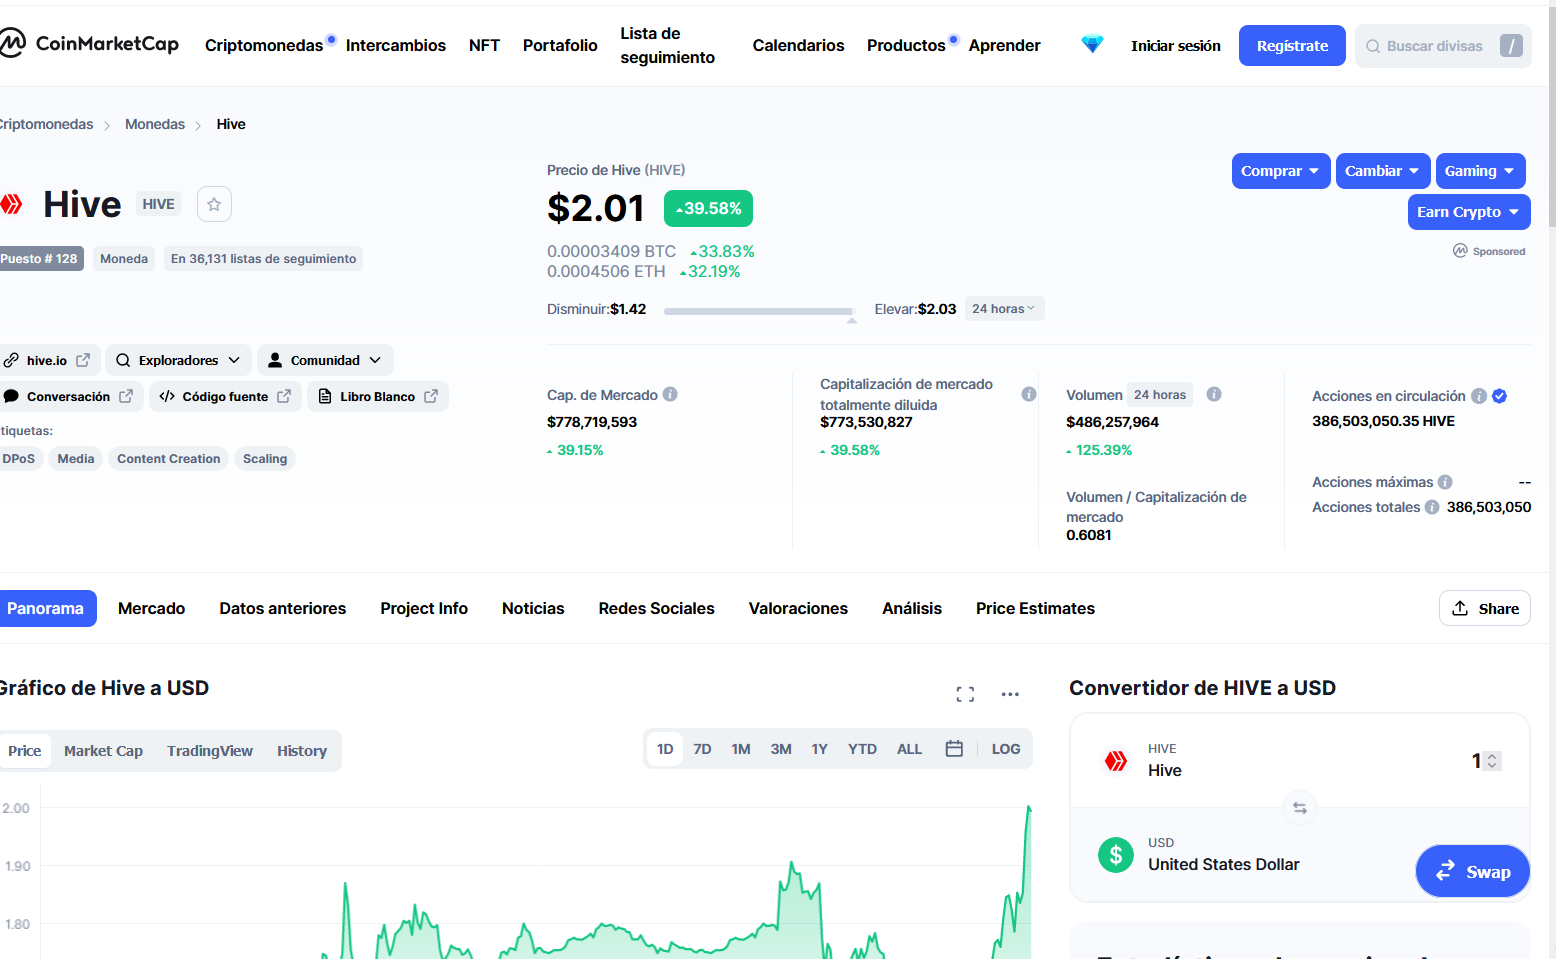
Task: Switch to Datos anteriores tab
Action: (283, 608)
